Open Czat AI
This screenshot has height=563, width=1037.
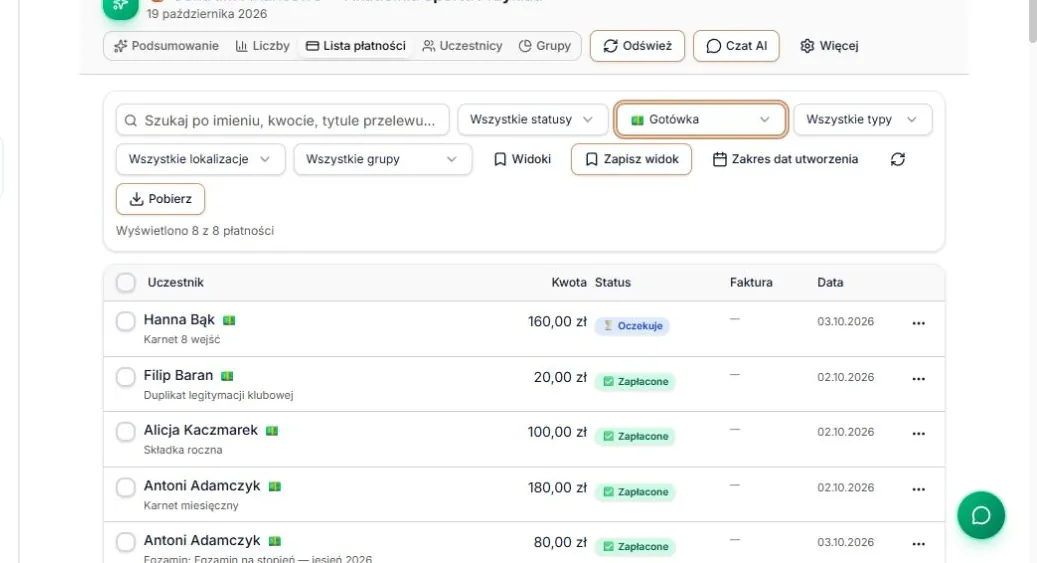[736, 46]
